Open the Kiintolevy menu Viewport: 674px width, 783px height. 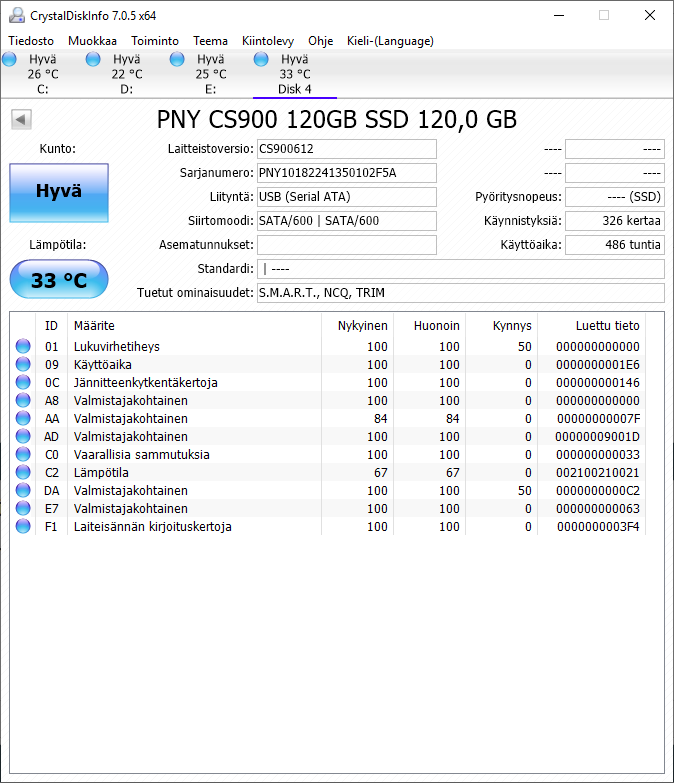(268, 41)
